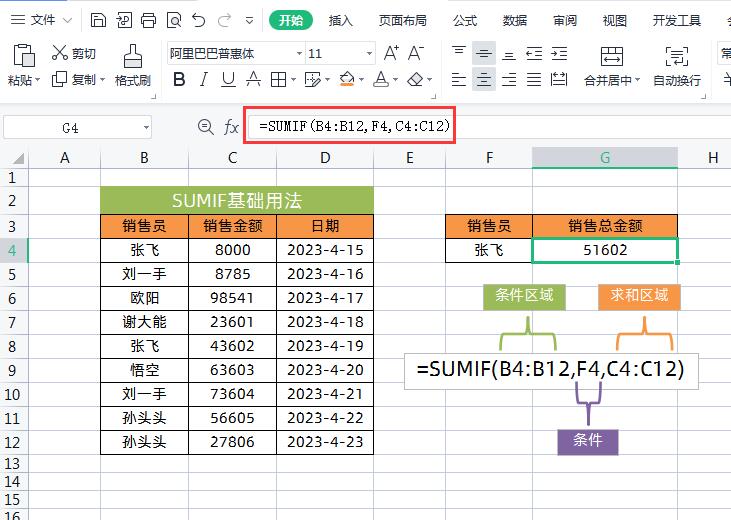
Task: Click the insert function fx icon
Action: [231, 127]
